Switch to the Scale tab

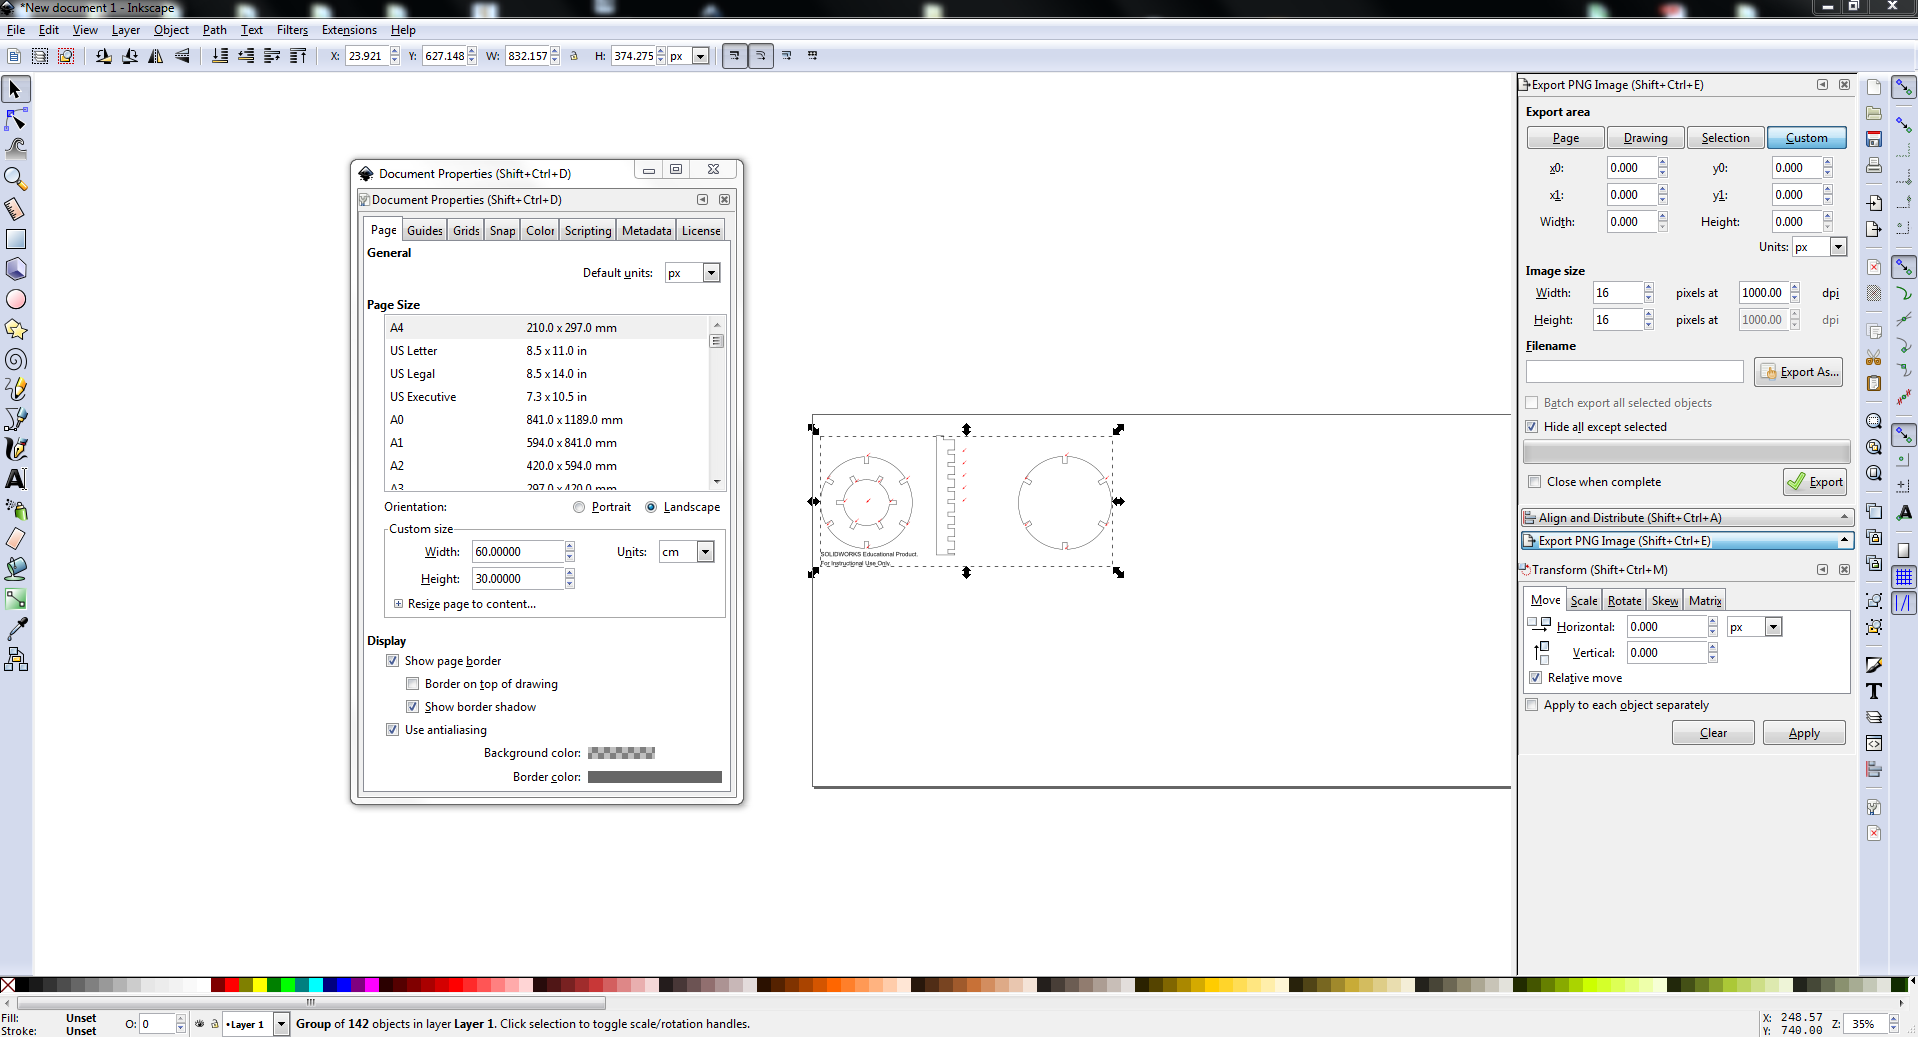click(1584, 601)
